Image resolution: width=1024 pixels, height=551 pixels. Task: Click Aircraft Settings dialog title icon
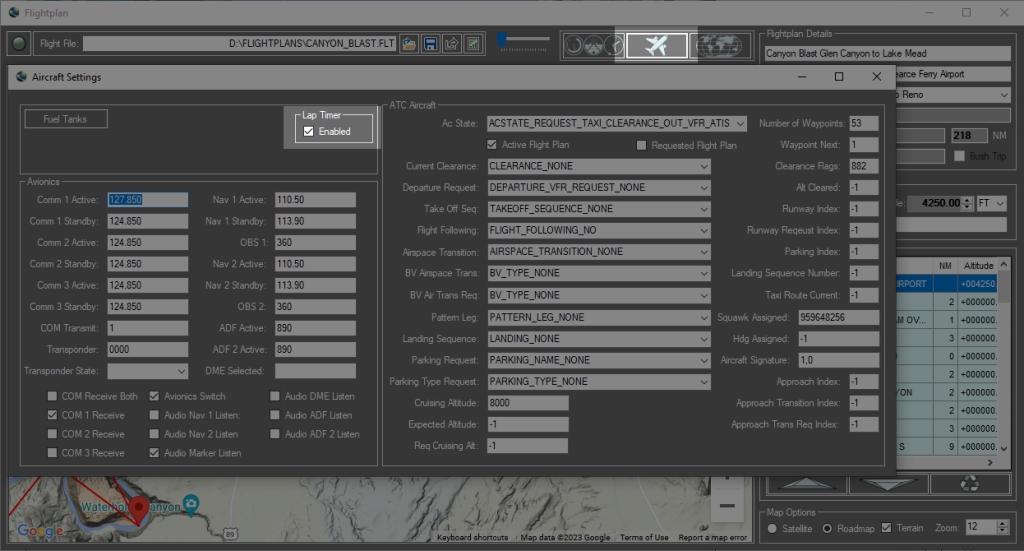[22, 77]
